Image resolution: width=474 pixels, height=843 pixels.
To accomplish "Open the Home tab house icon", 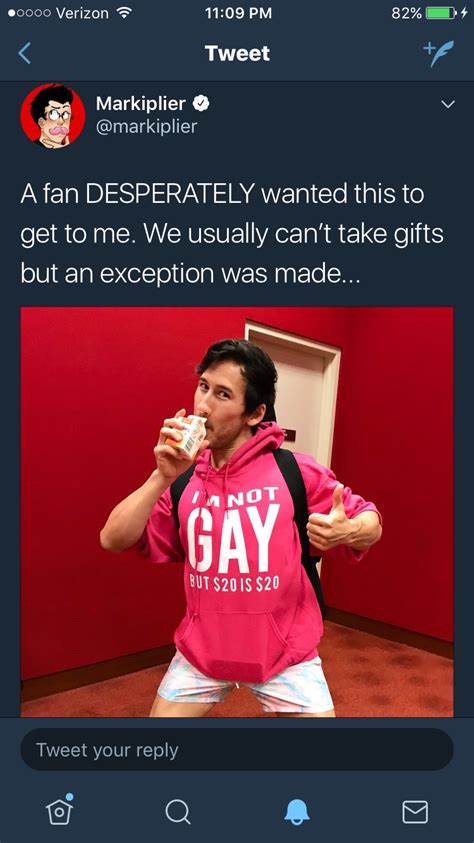I will coord(60,810).
